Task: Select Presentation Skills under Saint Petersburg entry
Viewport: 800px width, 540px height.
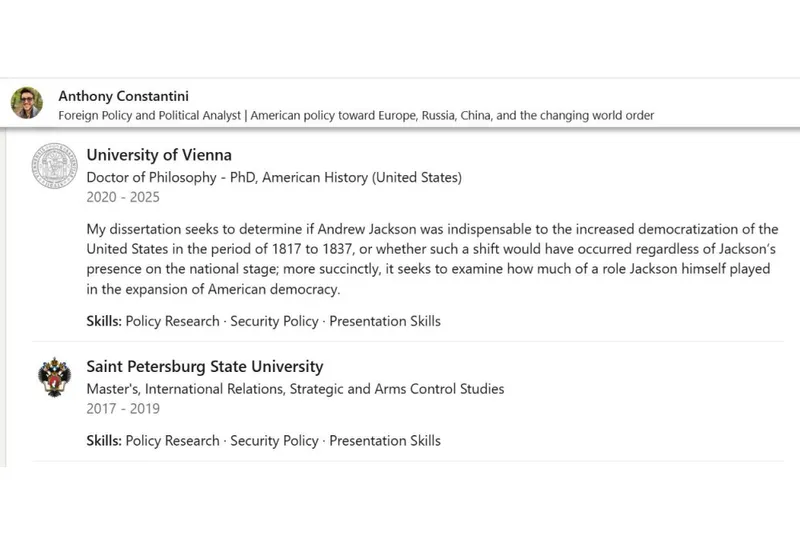Action: click(x=385, y=440)
